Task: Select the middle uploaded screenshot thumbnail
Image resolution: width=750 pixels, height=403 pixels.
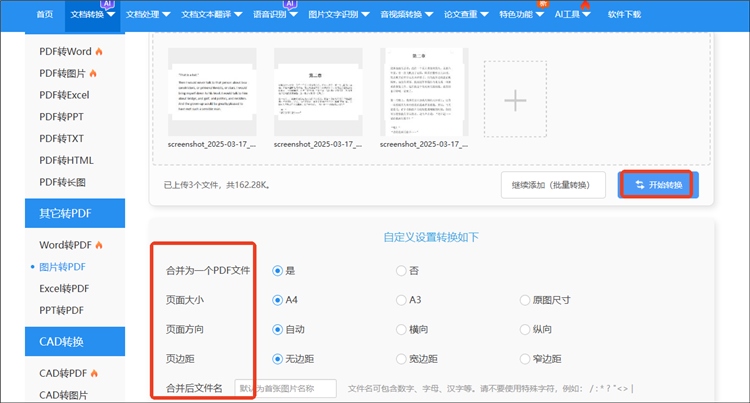Action: tap(318, 92)
